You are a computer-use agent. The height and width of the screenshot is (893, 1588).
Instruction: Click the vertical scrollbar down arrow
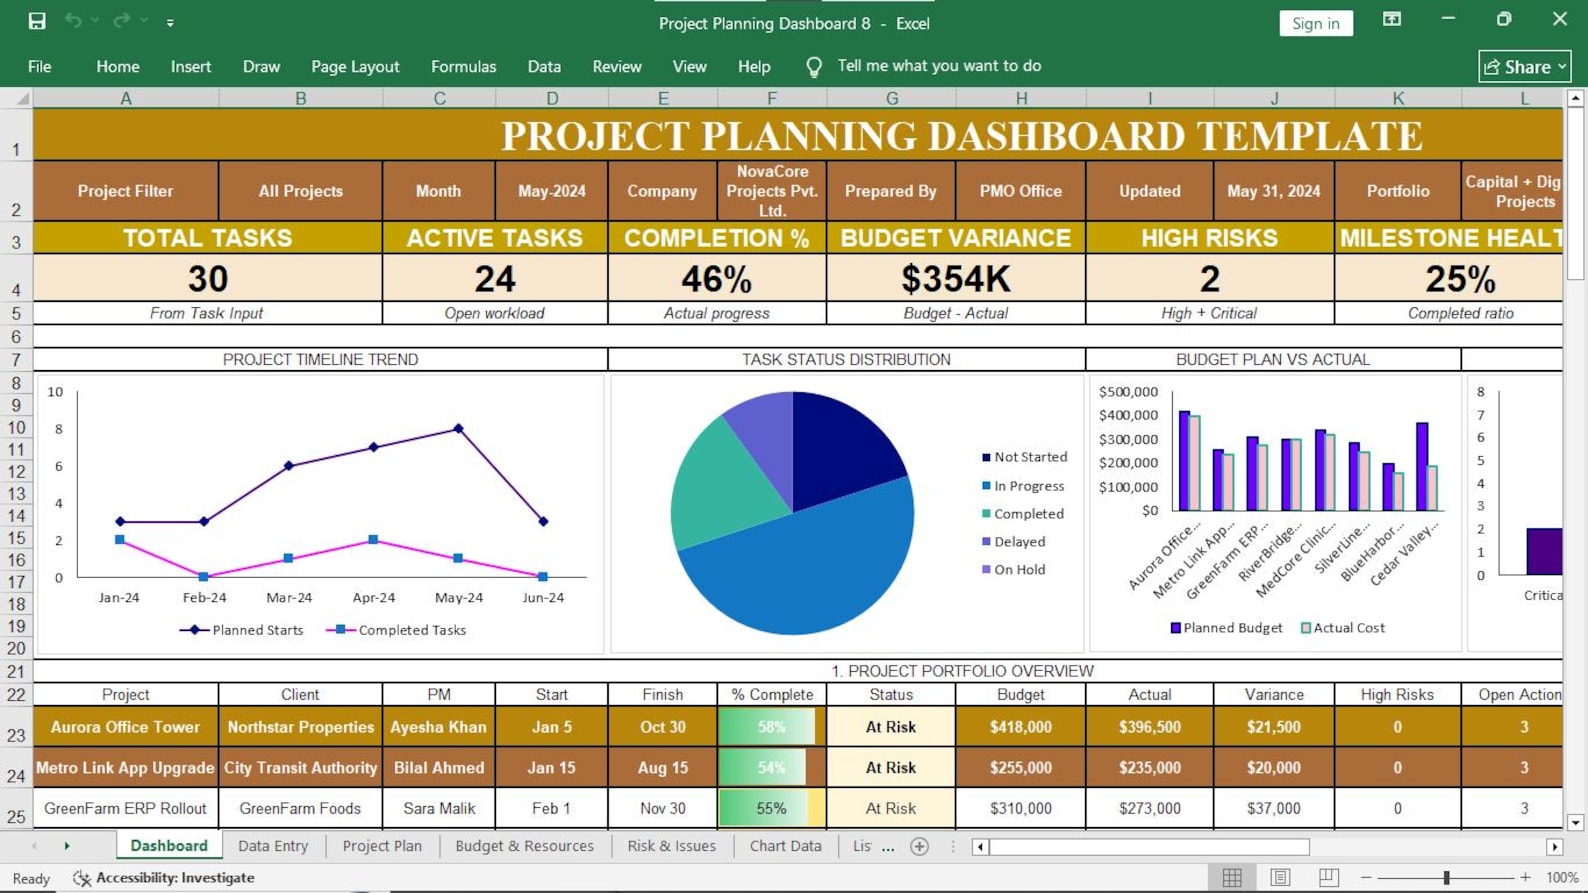[1575, 823]
